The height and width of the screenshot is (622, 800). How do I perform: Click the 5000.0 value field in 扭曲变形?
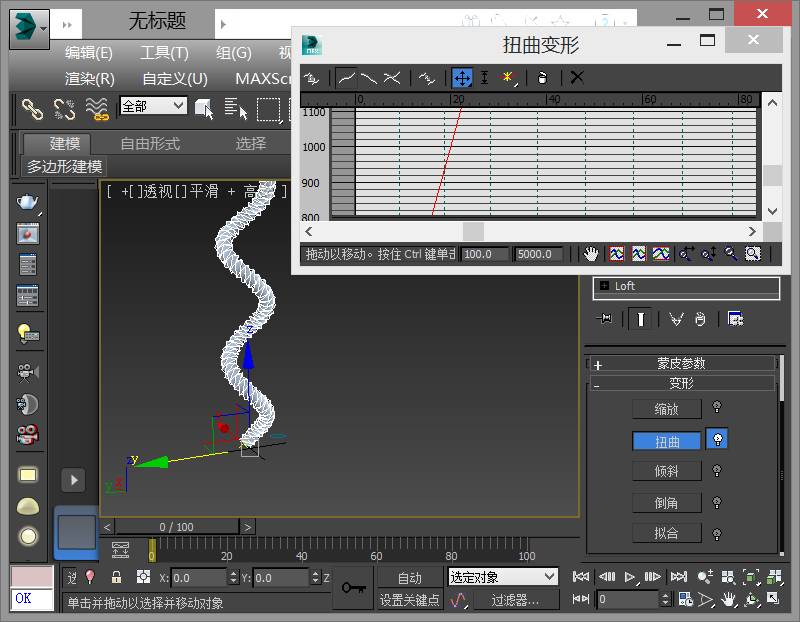538,254
